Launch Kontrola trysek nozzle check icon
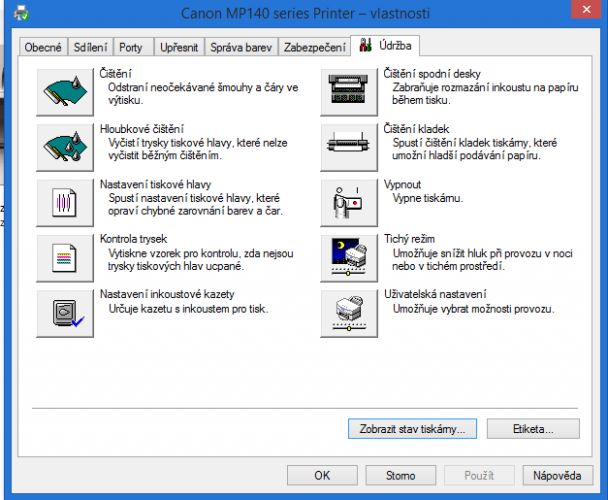 [x=65, y=258]
